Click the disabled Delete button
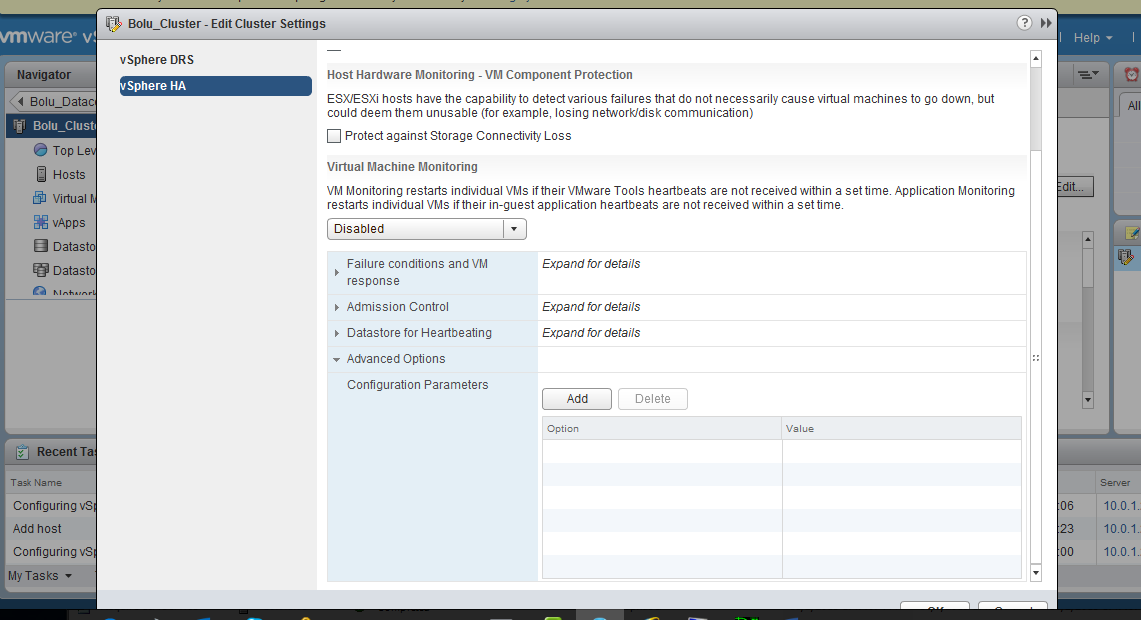The image size is (1141, 620). (653, 399)
